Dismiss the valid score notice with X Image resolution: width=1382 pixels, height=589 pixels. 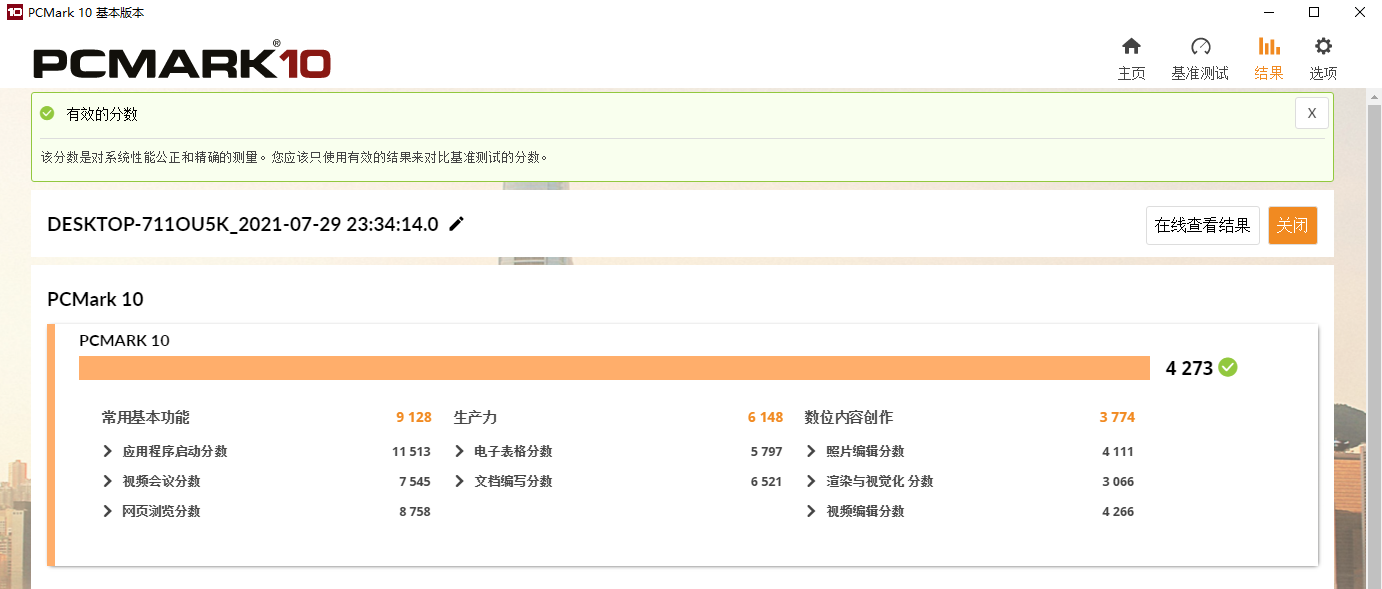point(1311,113)
